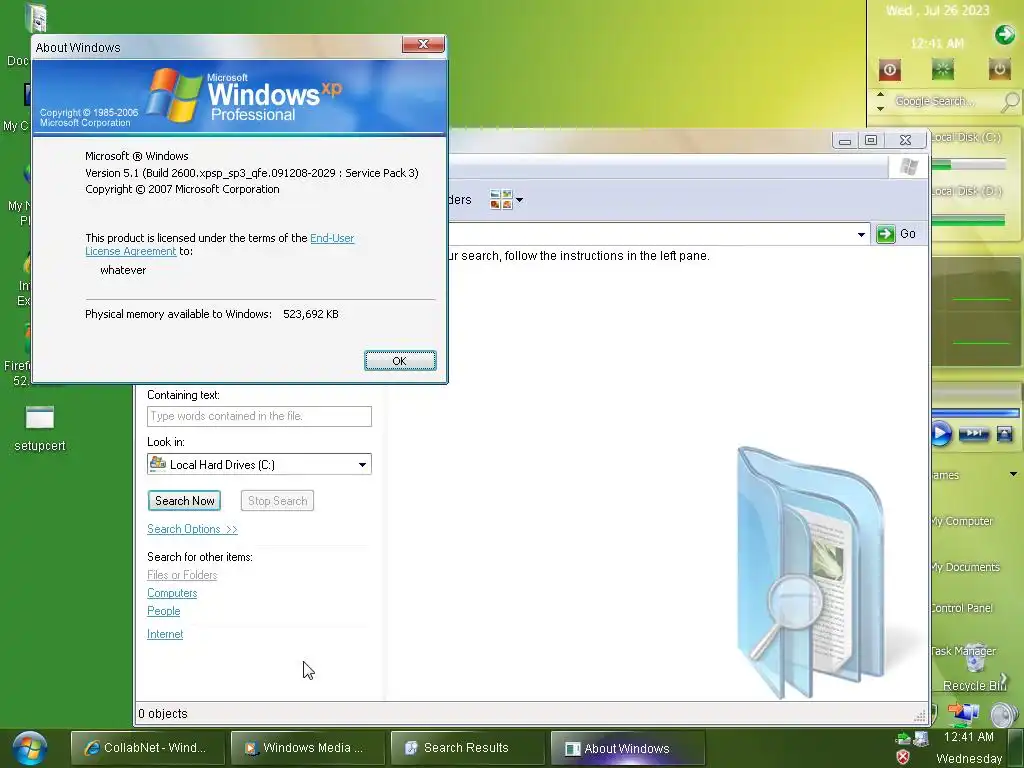1024x768 pixels.
Task: Expand the sidebar shortcuts dropdown arrow
Action: pos(1013,474)
